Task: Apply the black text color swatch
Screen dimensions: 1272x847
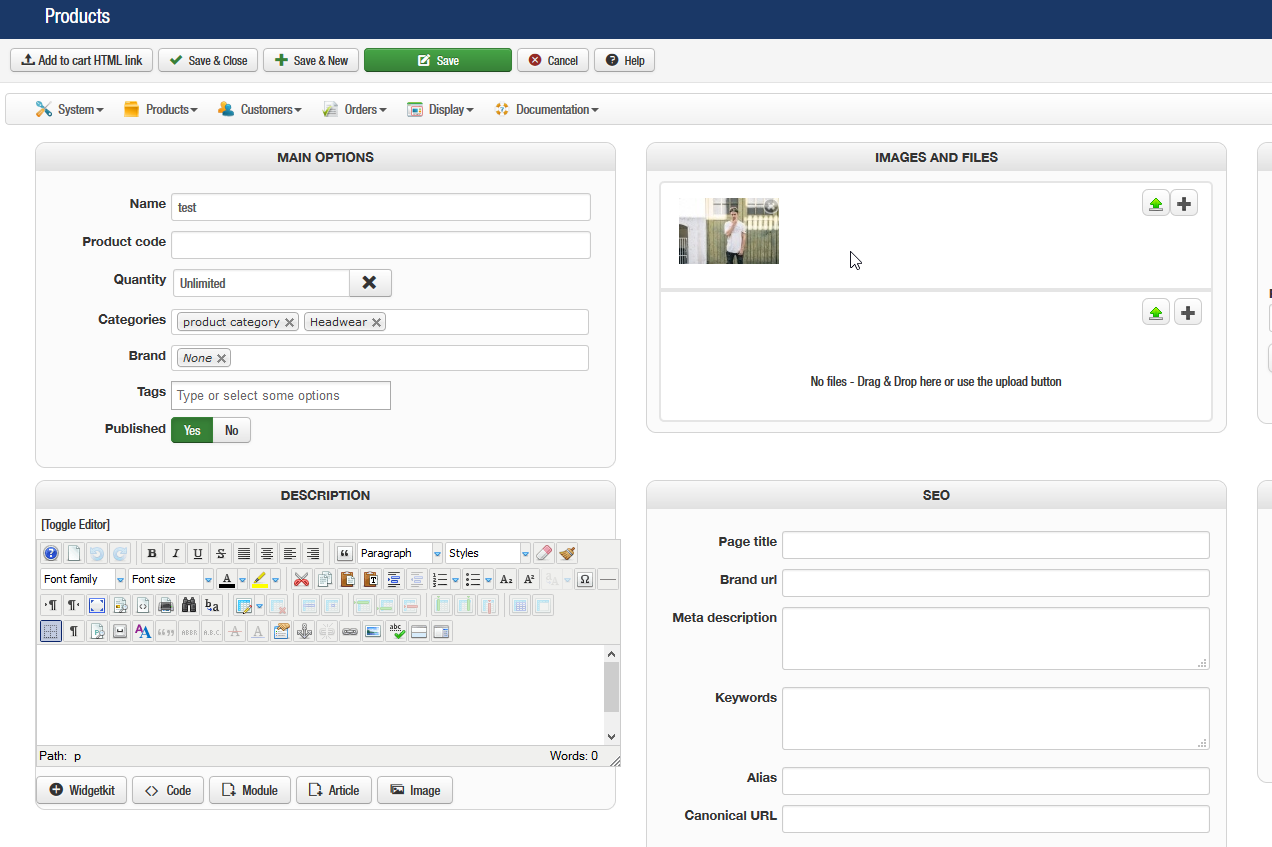Action: pos(227,579)
